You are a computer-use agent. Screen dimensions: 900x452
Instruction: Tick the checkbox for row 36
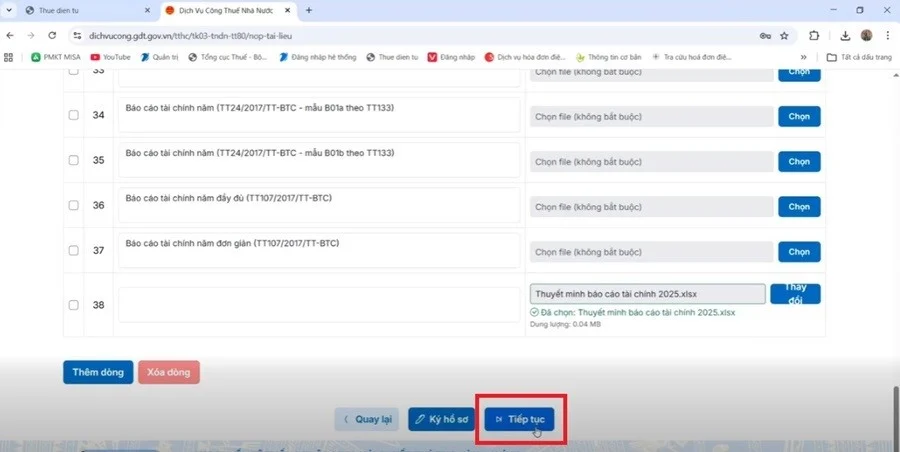[74, 205]
